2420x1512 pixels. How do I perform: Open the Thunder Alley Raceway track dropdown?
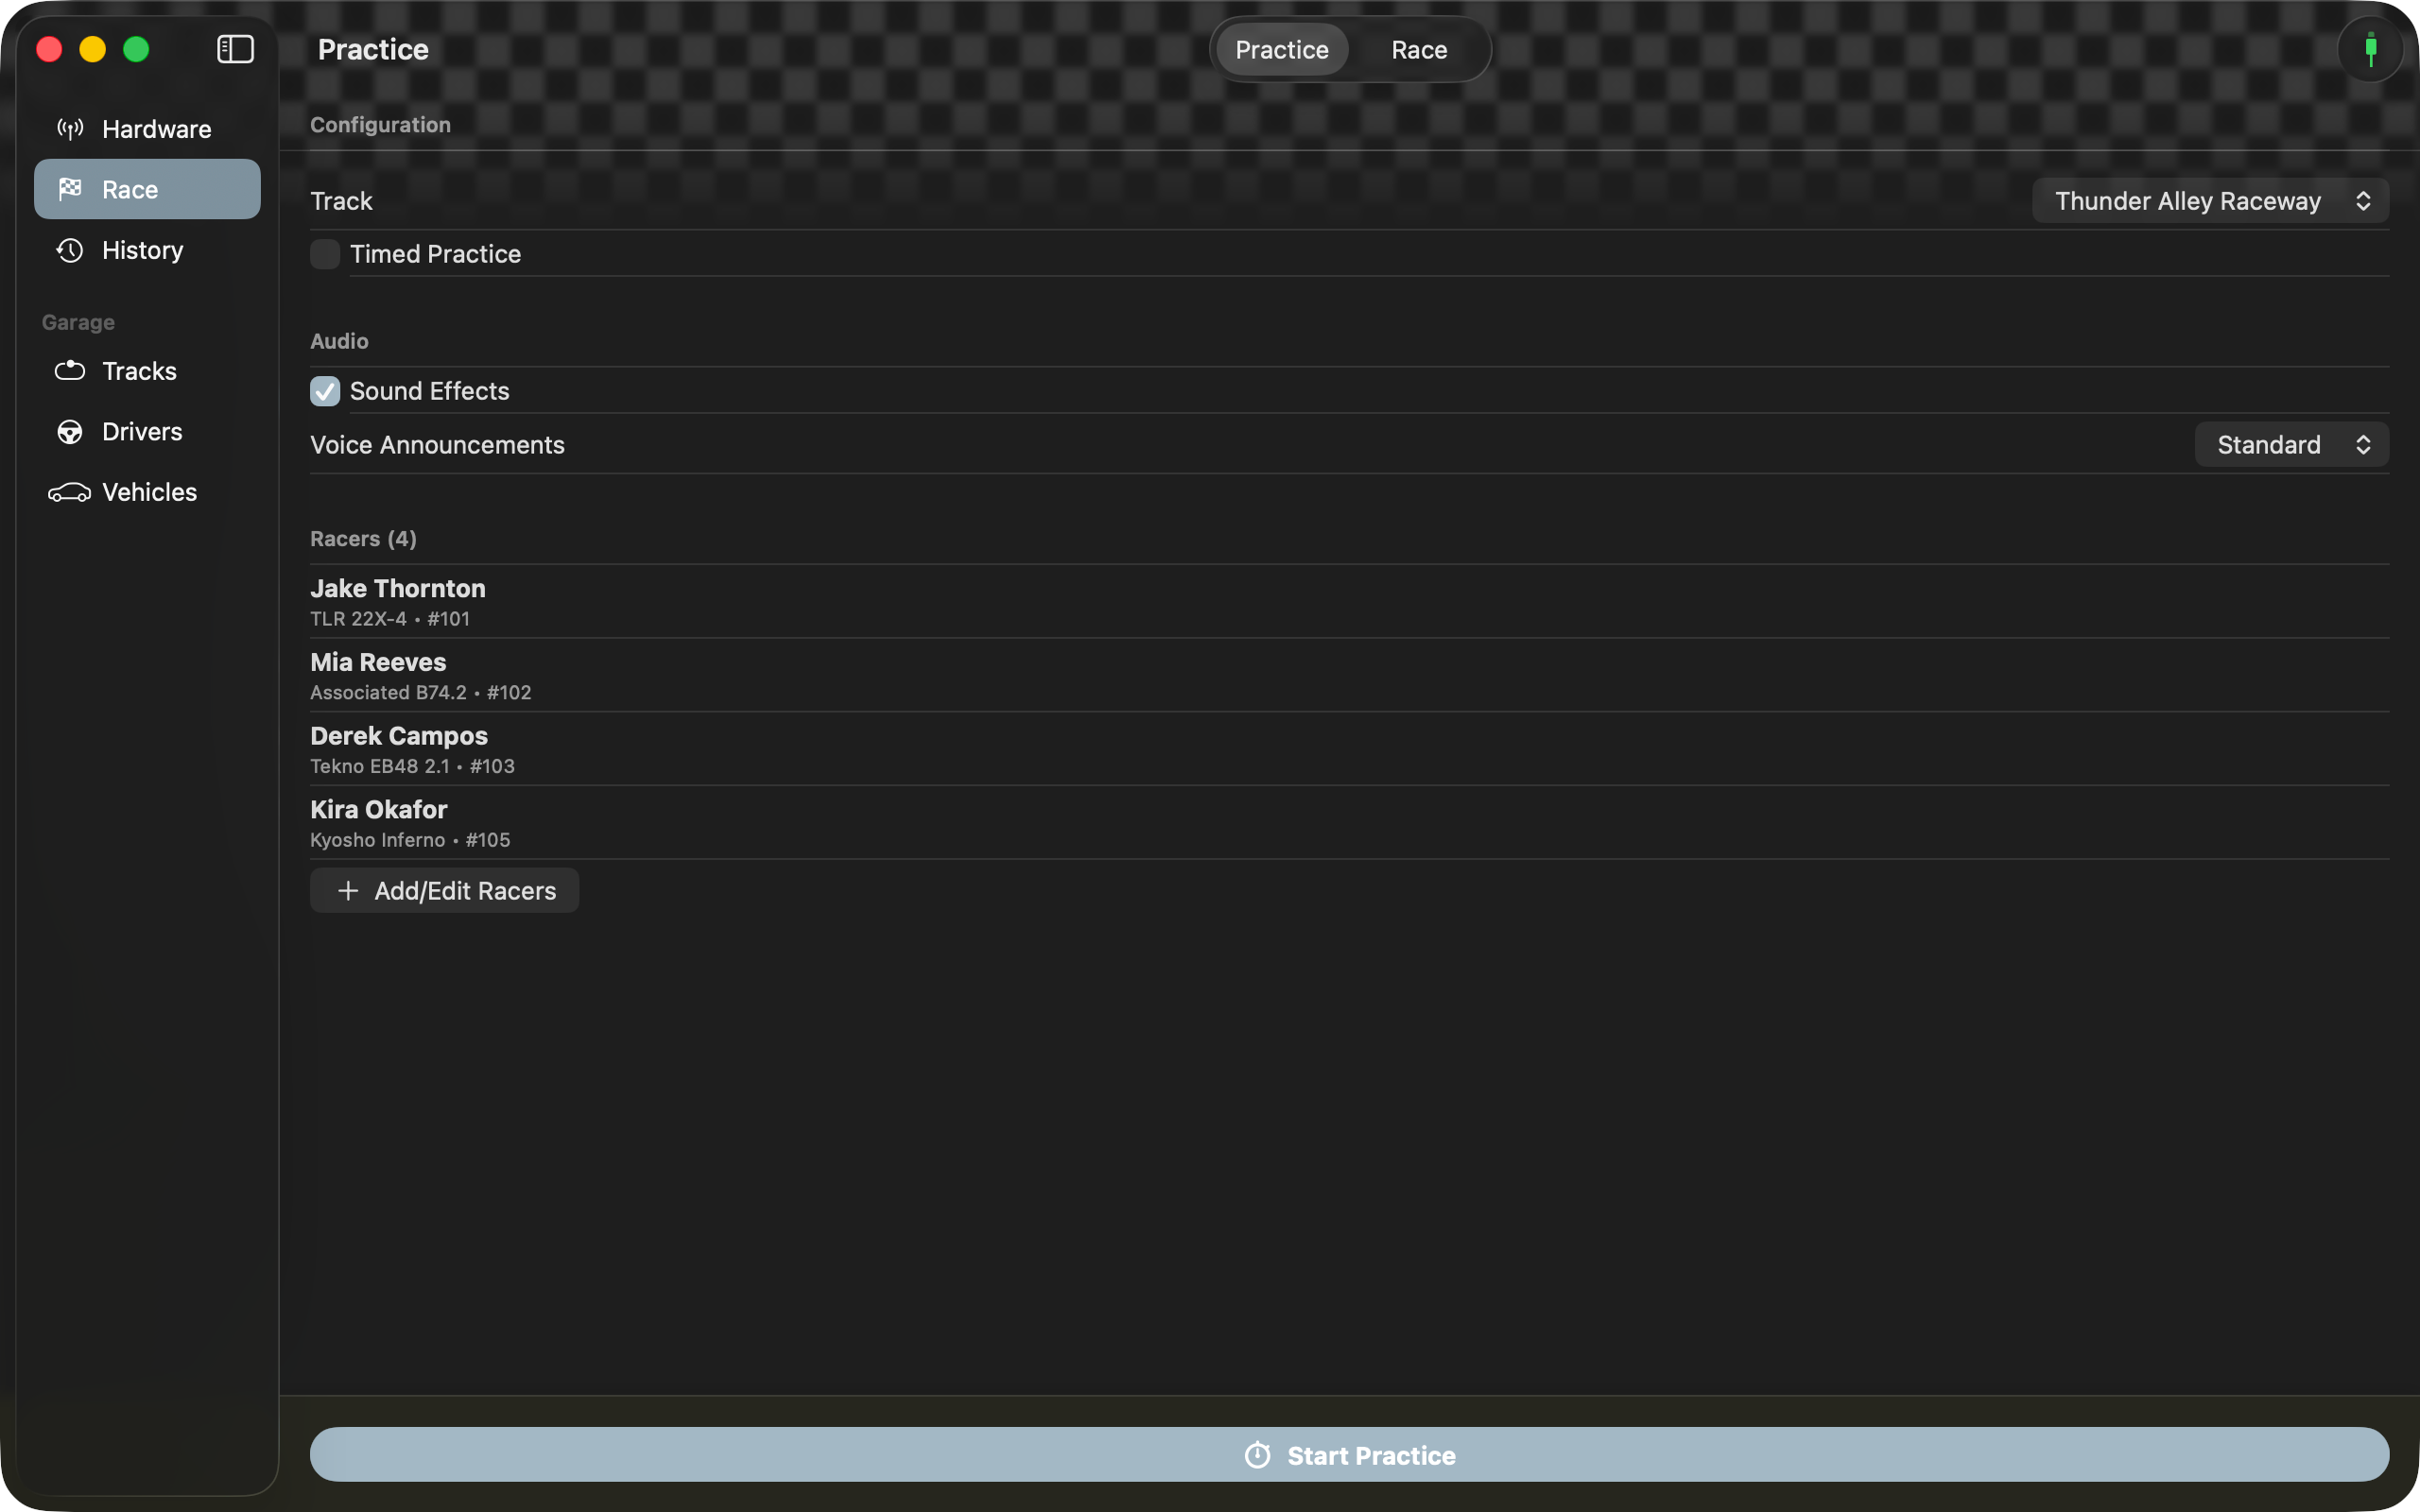(2210, 201)
